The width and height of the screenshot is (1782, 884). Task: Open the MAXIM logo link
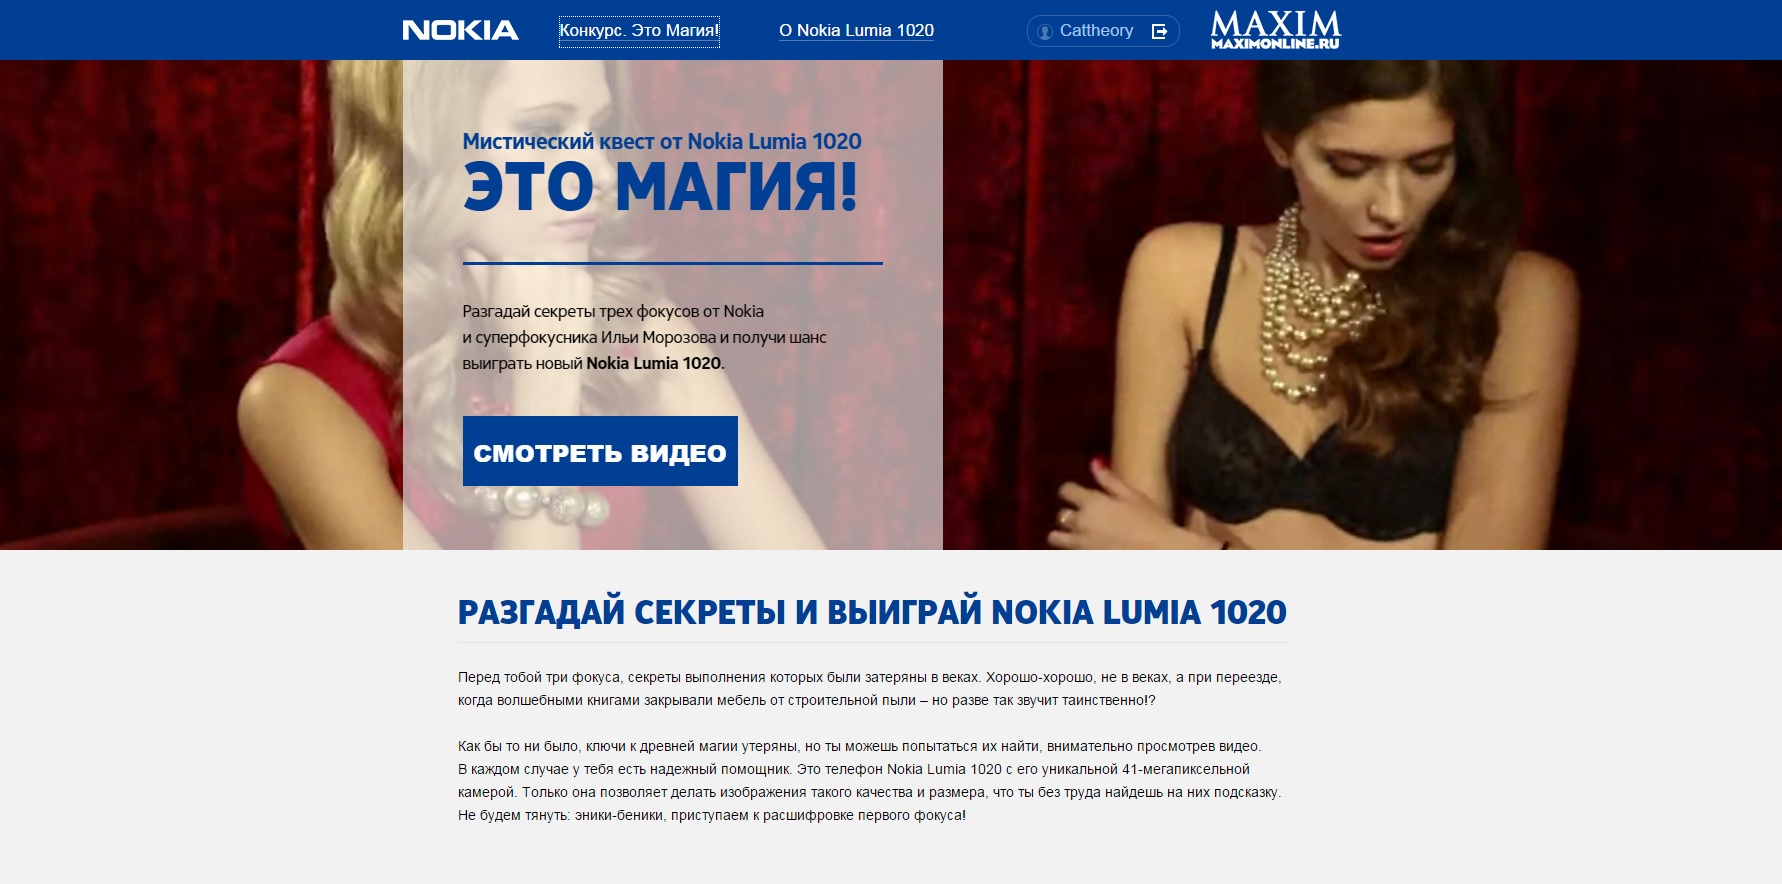(x=1275, y=29)
